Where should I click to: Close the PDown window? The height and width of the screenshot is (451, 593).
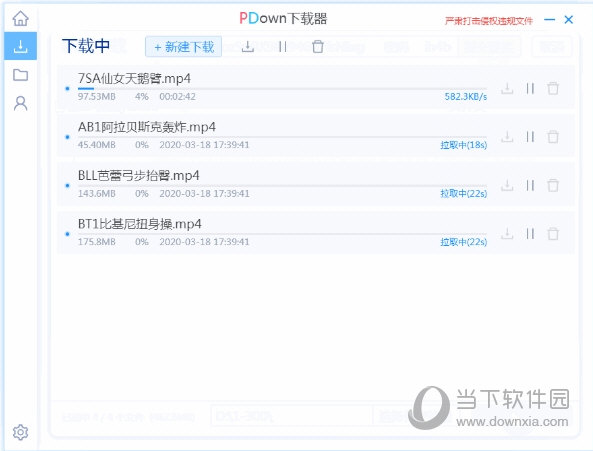pos(568,19)
